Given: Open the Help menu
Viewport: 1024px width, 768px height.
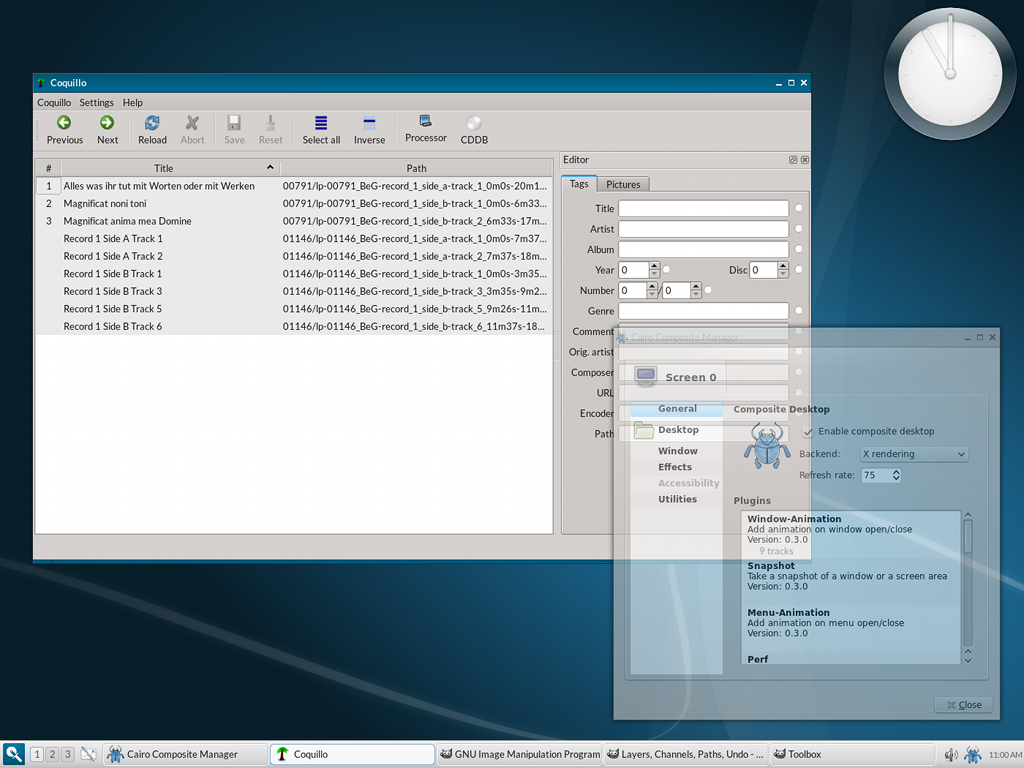Looking at the screenshot, I should 133,103.
